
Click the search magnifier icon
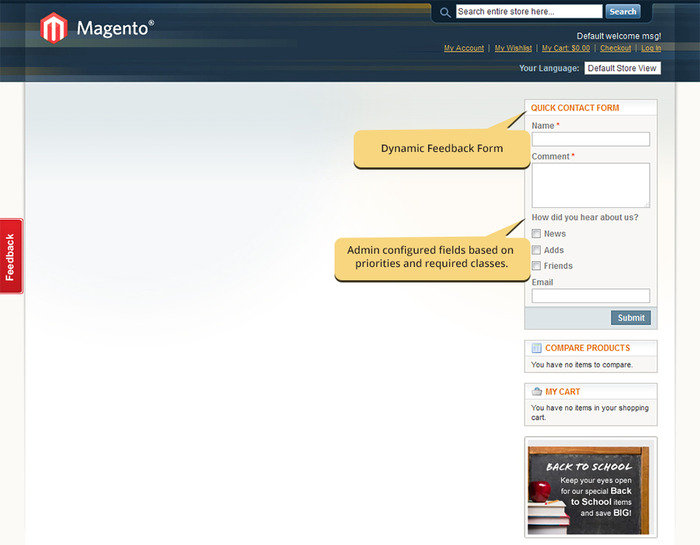445,12
